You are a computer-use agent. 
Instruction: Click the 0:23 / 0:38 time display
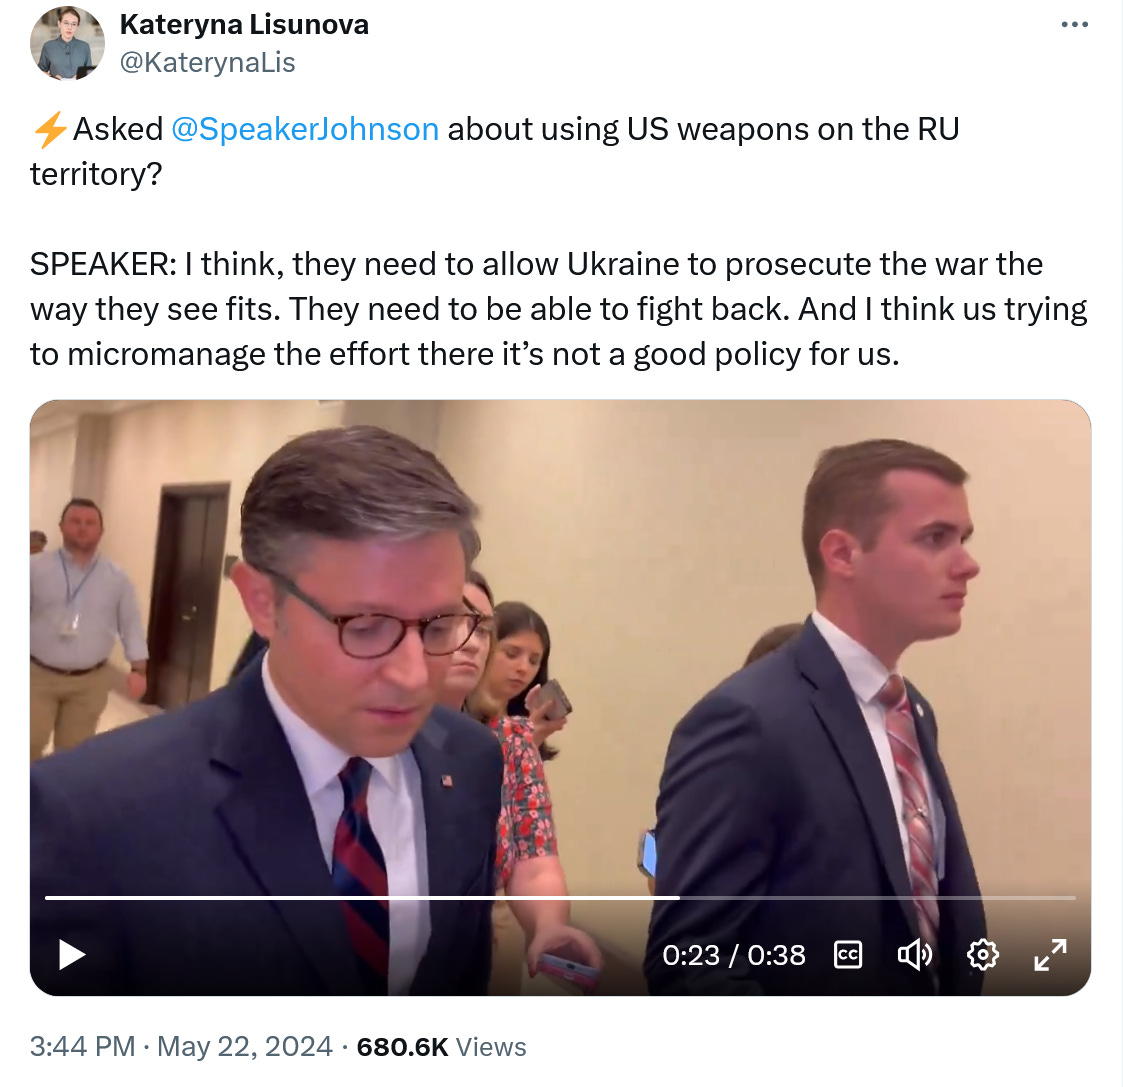733,955
